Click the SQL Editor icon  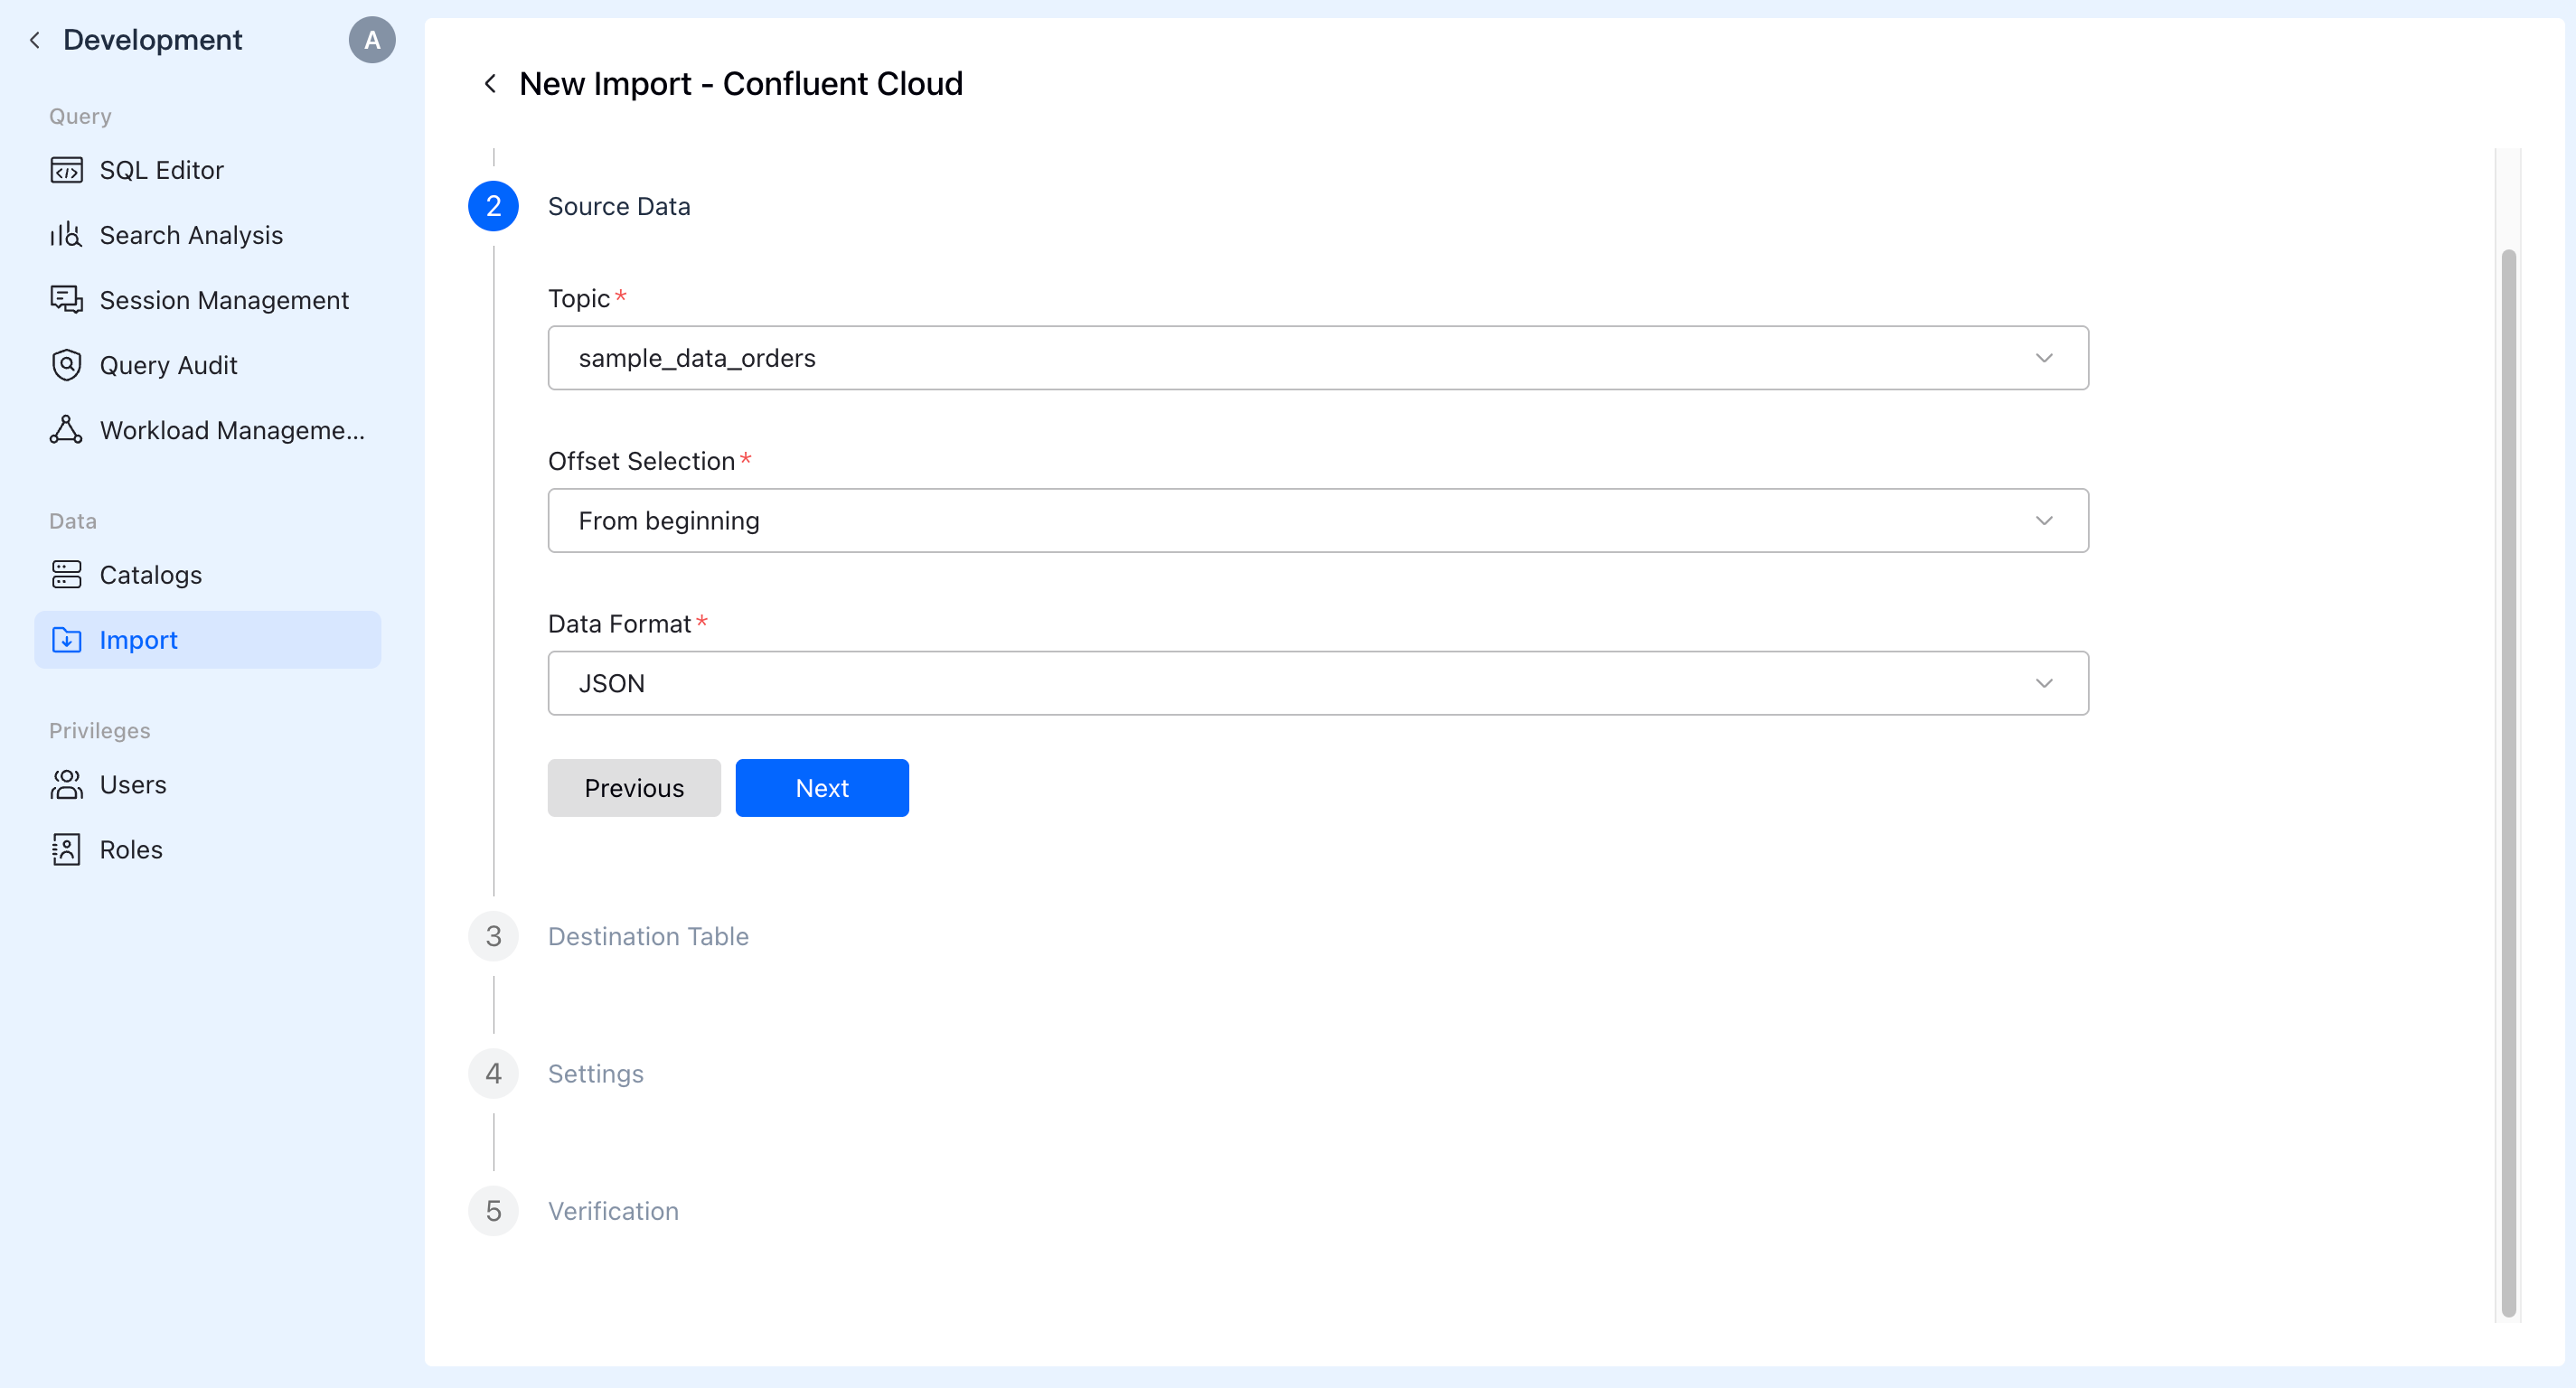(66, 170)
